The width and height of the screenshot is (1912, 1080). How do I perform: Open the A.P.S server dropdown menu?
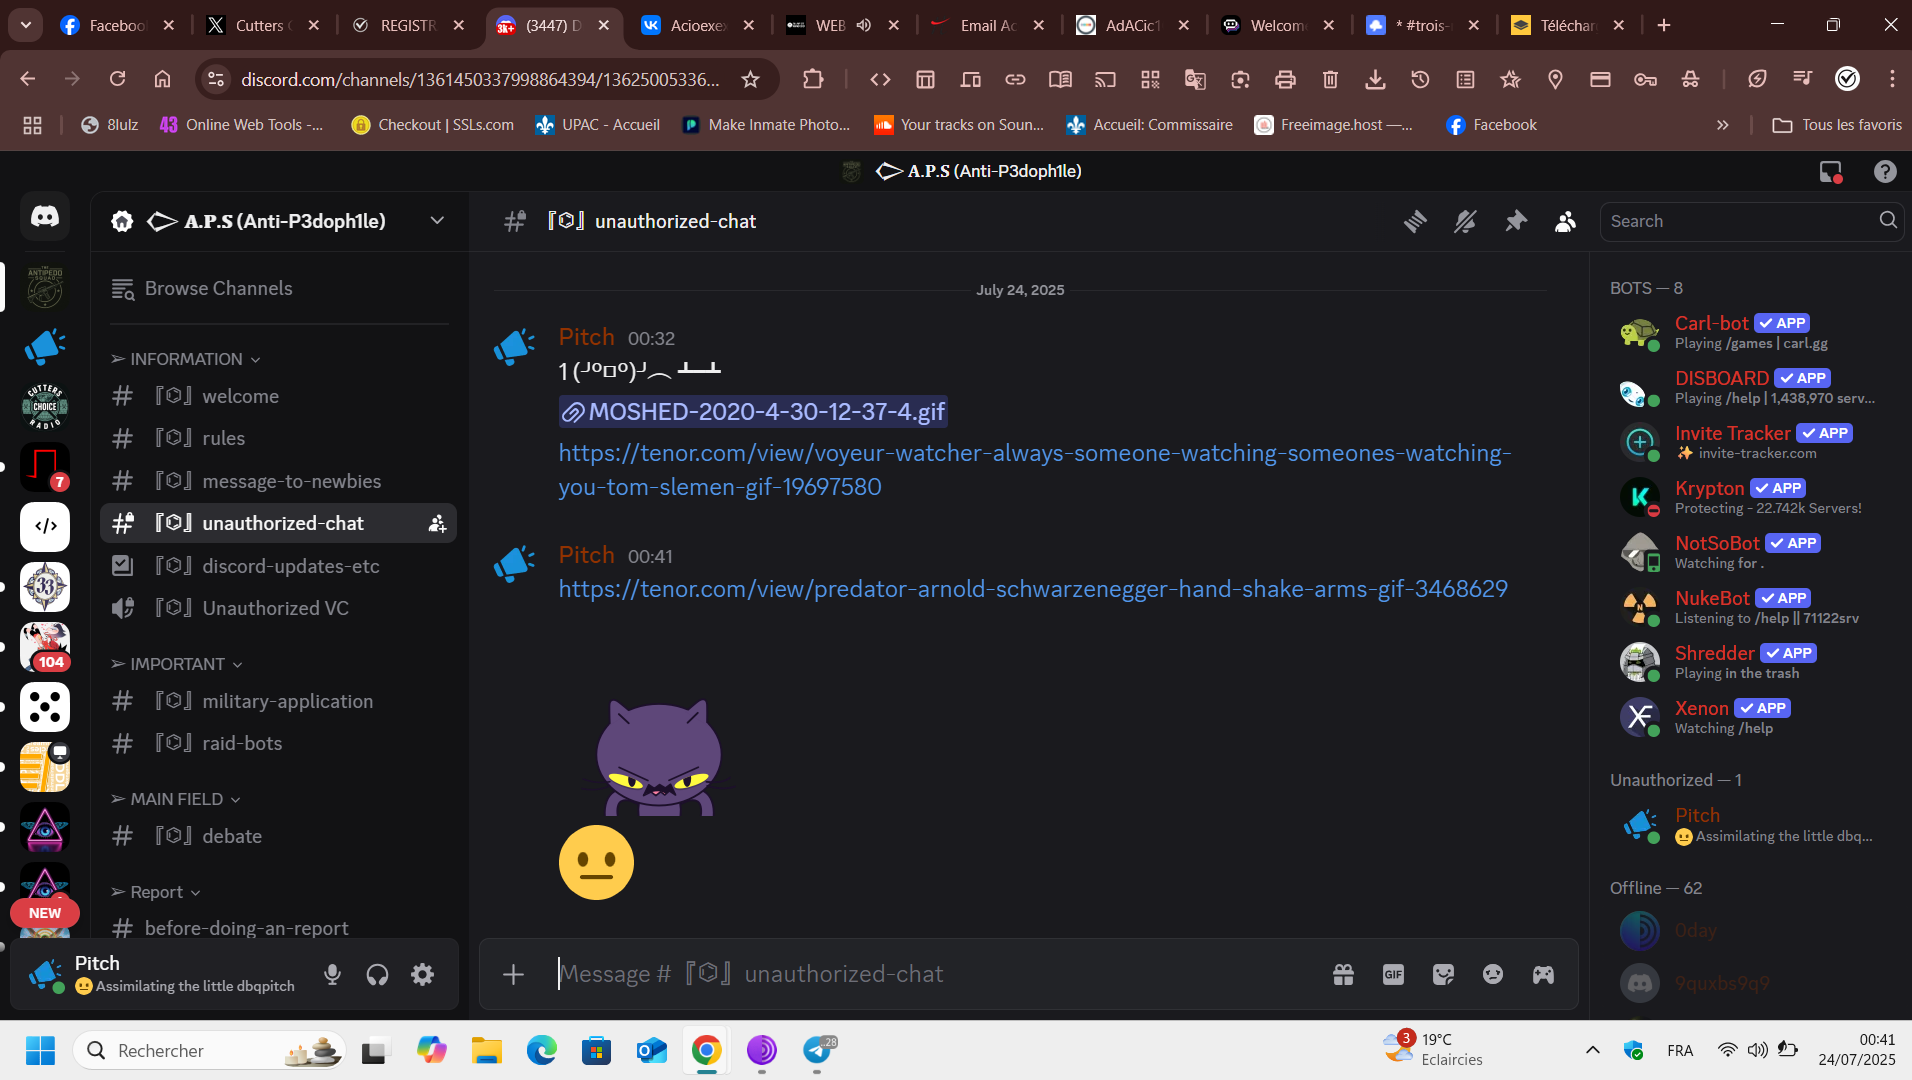[437, 221]
